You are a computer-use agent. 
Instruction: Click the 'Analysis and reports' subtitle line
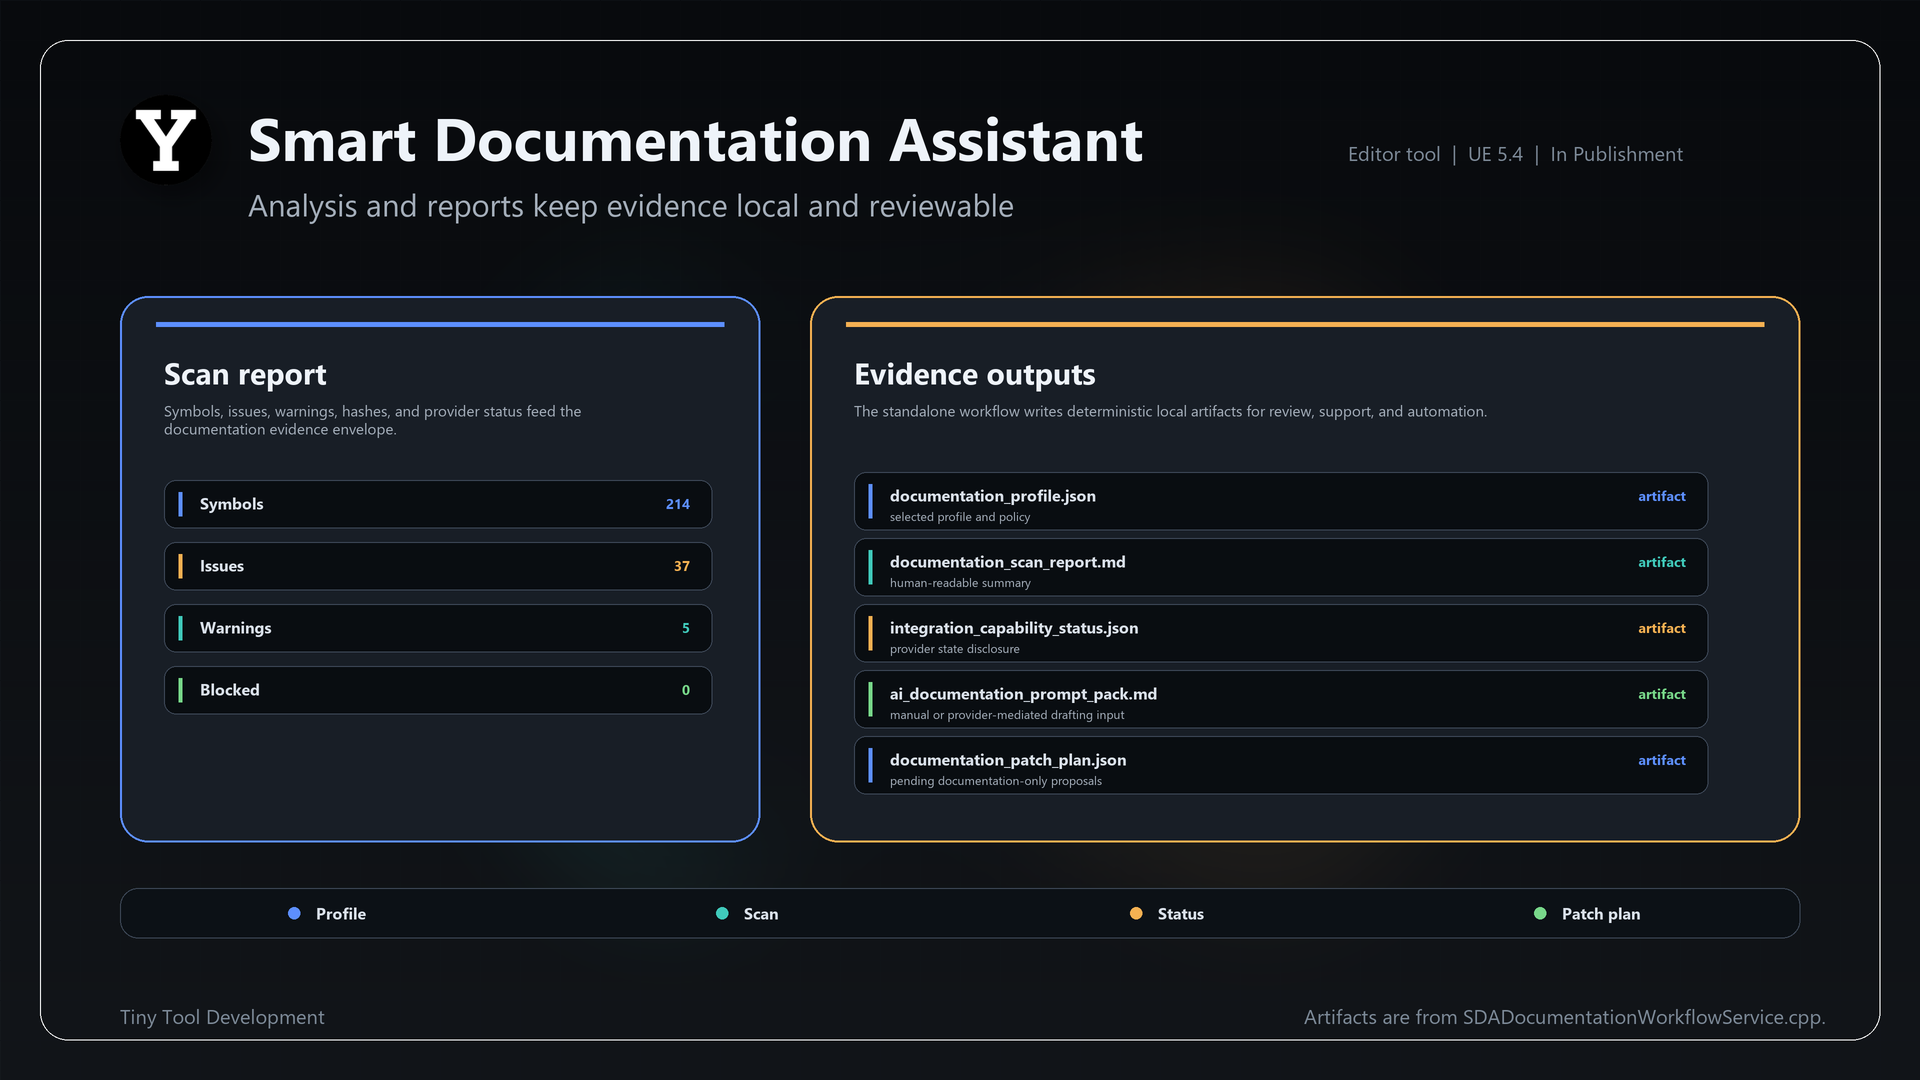(631, 206)
